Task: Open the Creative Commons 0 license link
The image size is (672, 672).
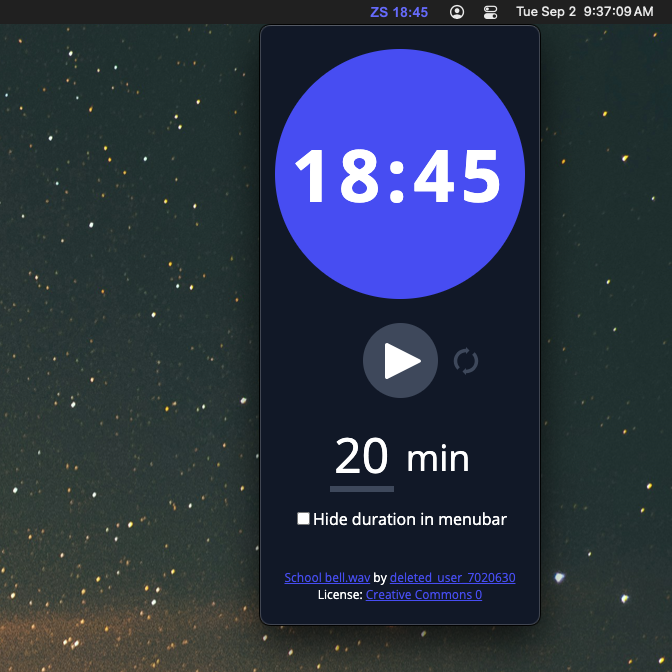Action: point(424,594)
